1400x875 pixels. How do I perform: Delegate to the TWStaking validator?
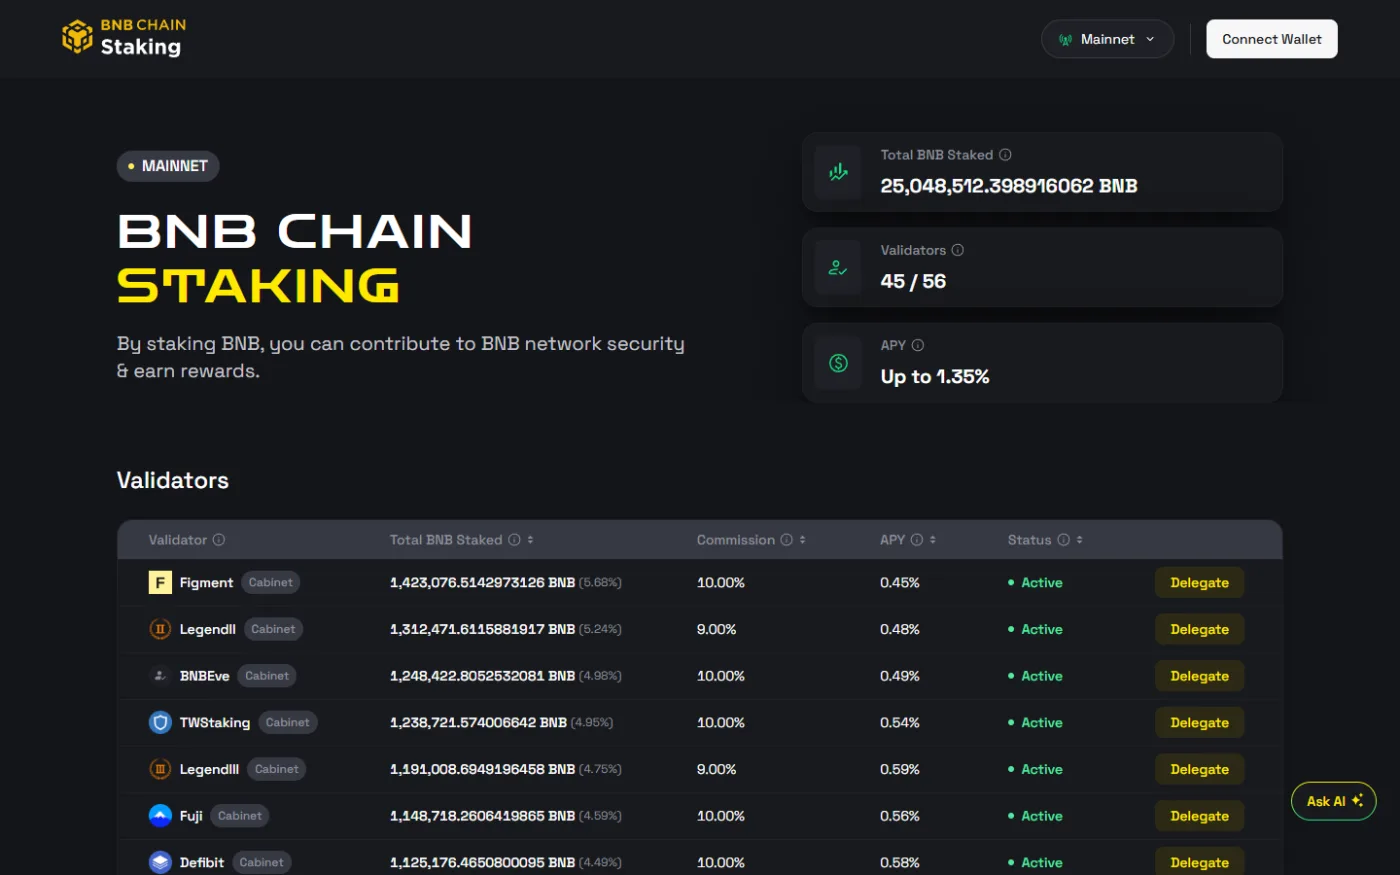[x=1199, y=722]
